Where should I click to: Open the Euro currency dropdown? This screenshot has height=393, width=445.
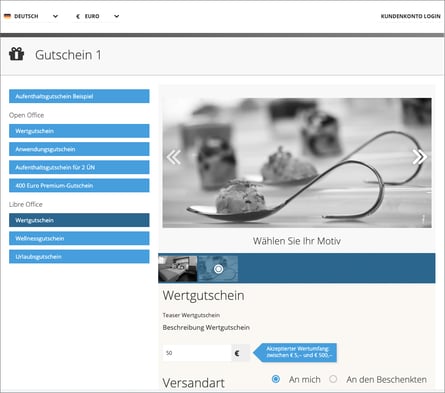pyautogui.click(x=97, y=16)
